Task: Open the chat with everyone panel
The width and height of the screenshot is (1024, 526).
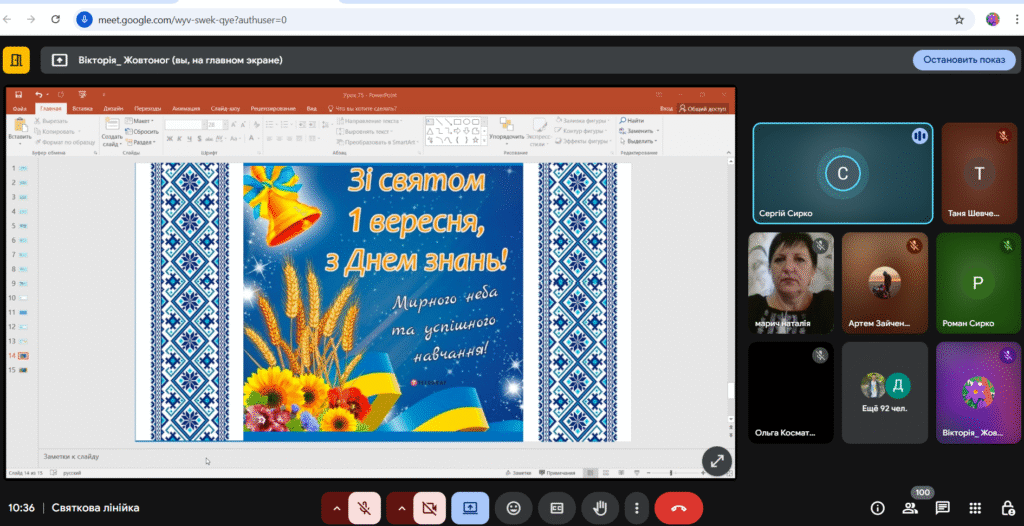Action: coord(942,508)
